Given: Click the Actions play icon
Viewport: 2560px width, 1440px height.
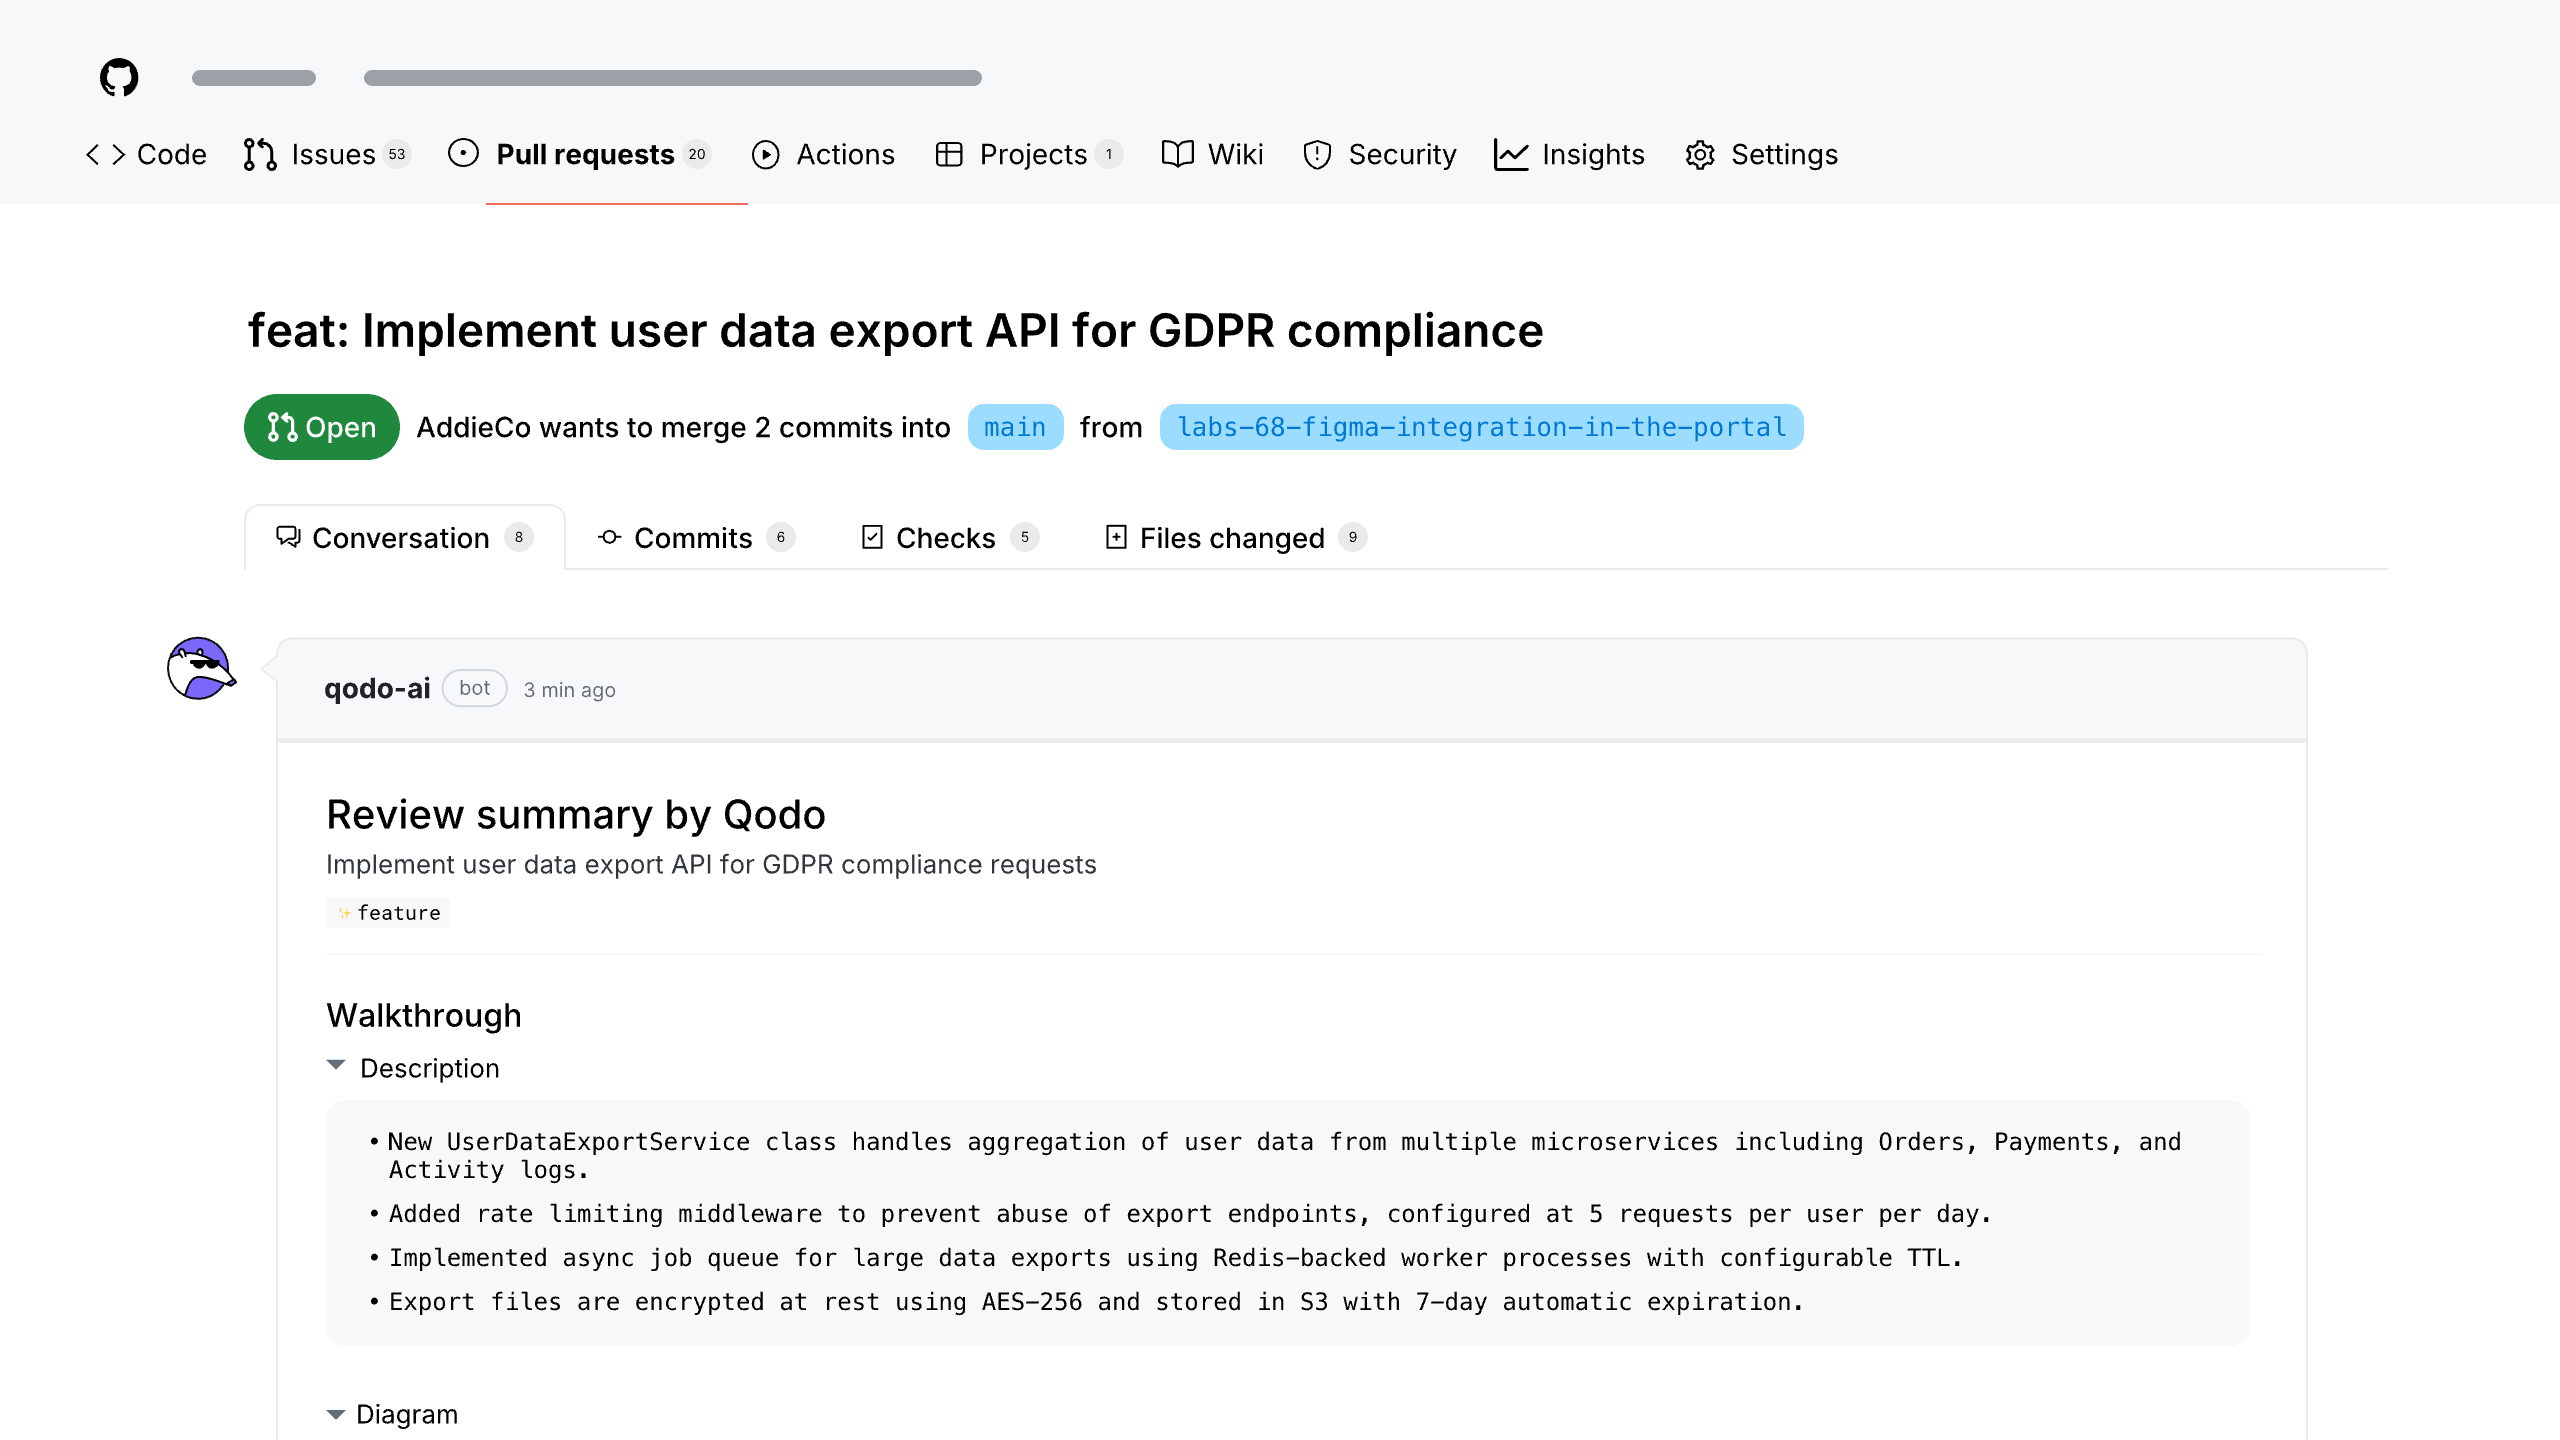Looking at the screenshot, I should coord(765,154).
